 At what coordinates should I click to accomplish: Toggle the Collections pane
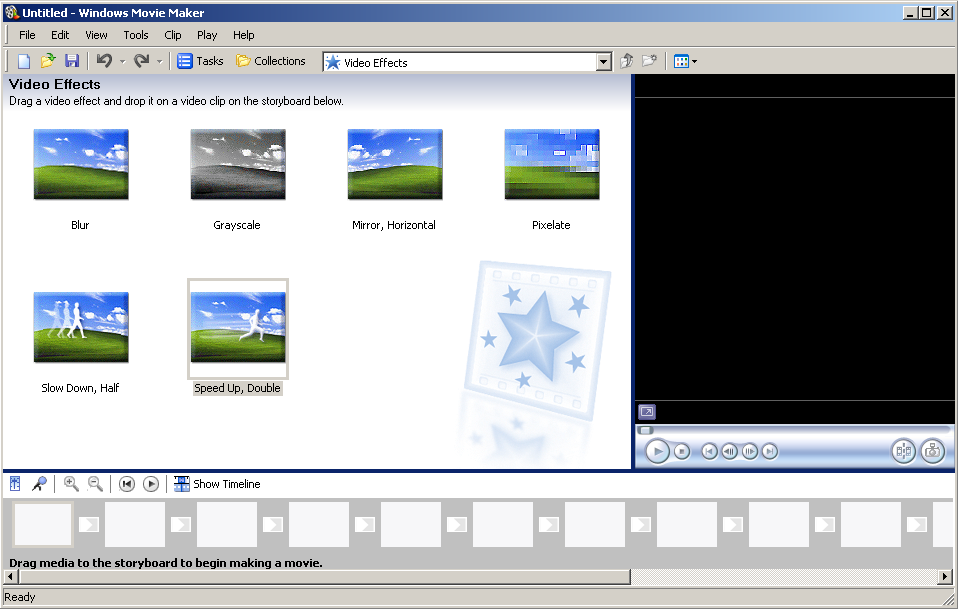pos(271,61)
